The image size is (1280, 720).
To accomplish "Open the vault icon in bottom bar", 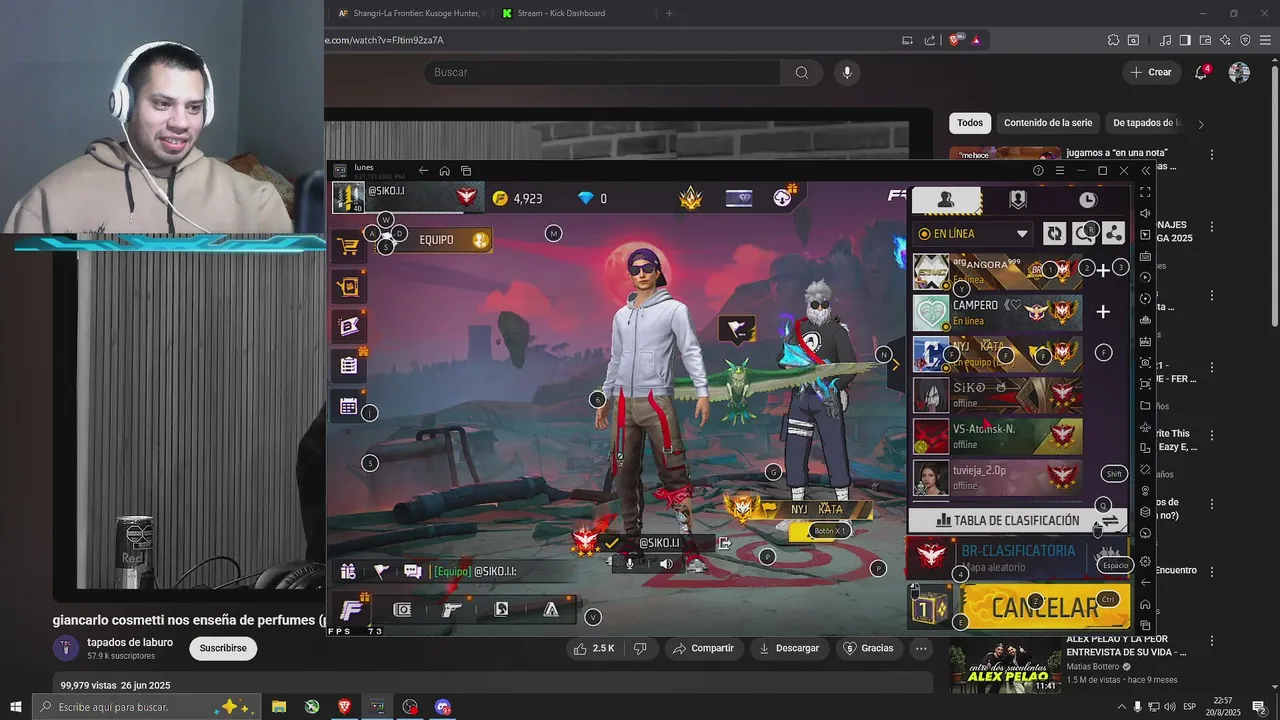I will click(x=402, y=609).
